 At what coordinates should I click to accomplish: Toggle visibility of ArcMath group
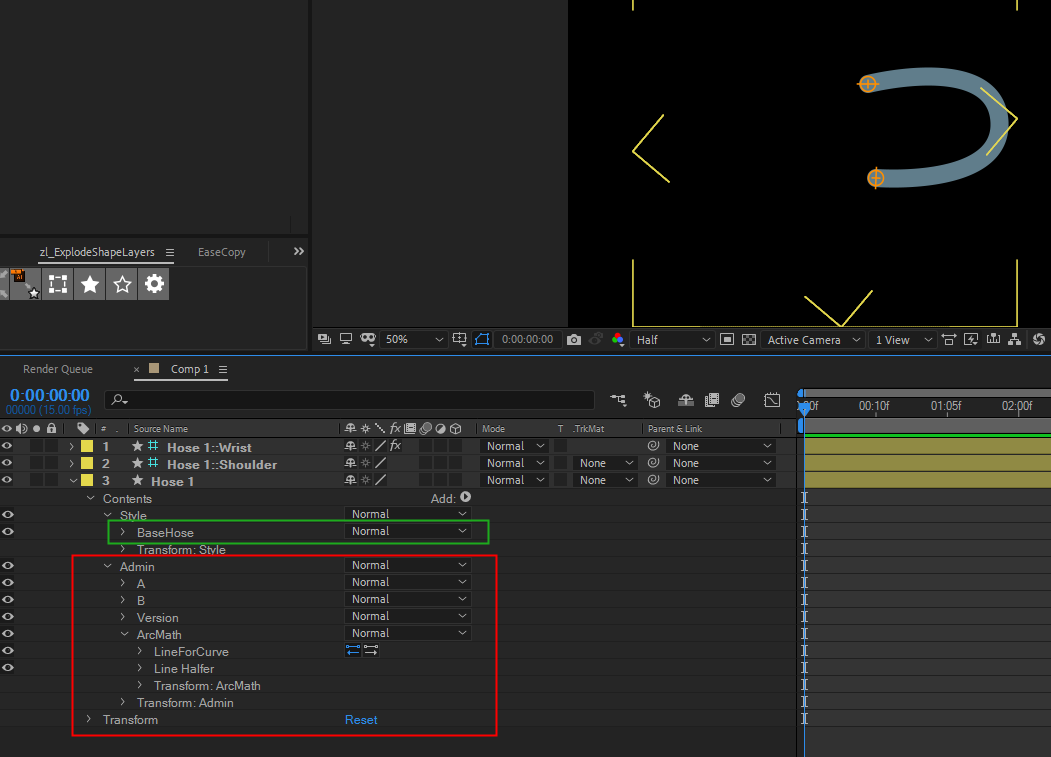tap(8, 634)
